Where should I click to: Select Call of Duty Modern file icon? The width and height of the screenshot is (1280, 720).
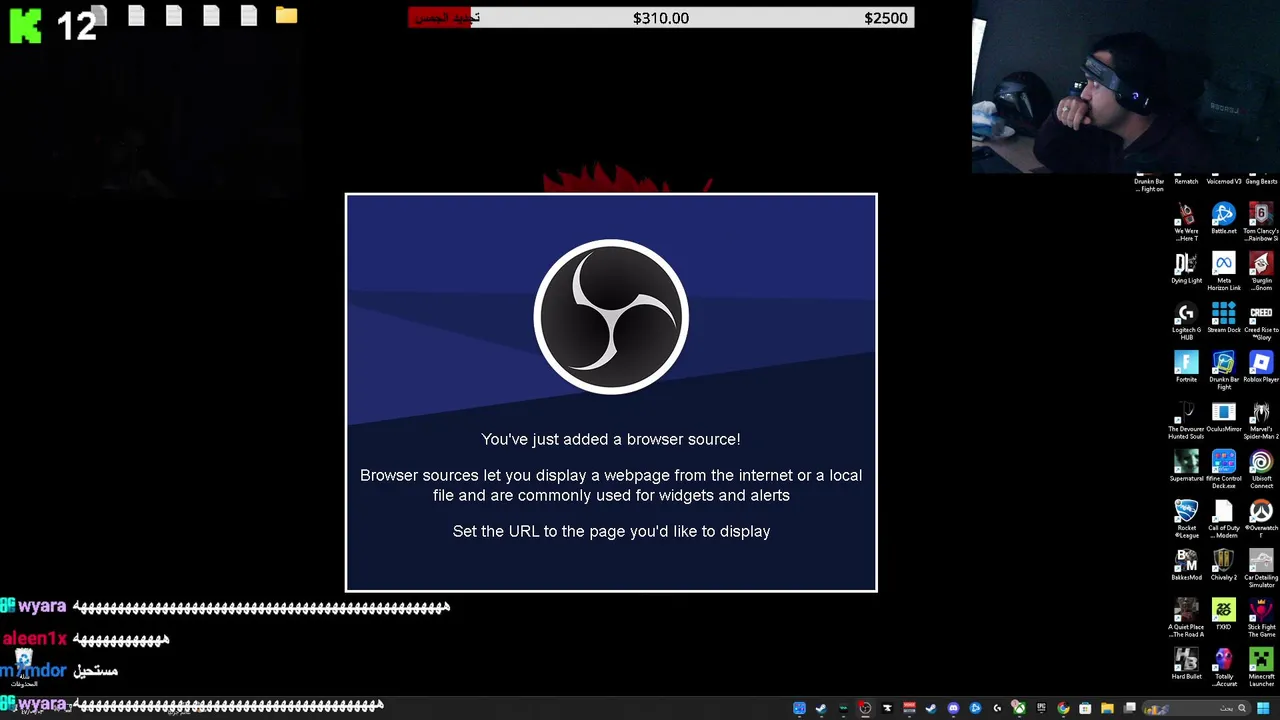click(1224, 520)
